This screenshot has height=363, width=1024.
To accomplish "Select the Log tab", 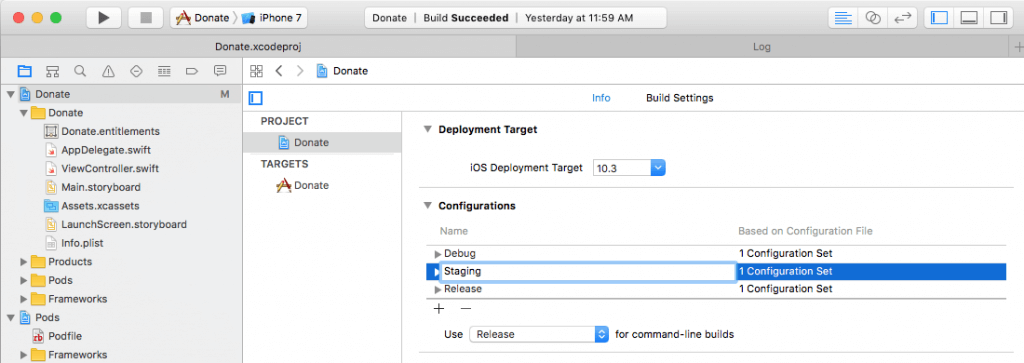I will coord(761,47).
